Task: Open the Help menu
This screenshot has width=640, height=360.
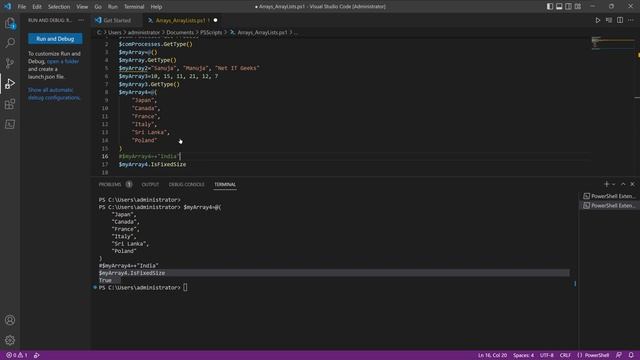Action: point(156,7)
